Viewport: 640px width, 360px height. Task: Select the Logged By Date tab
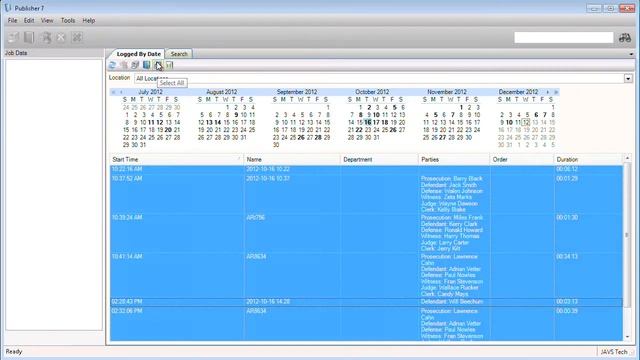coord(138,54)
